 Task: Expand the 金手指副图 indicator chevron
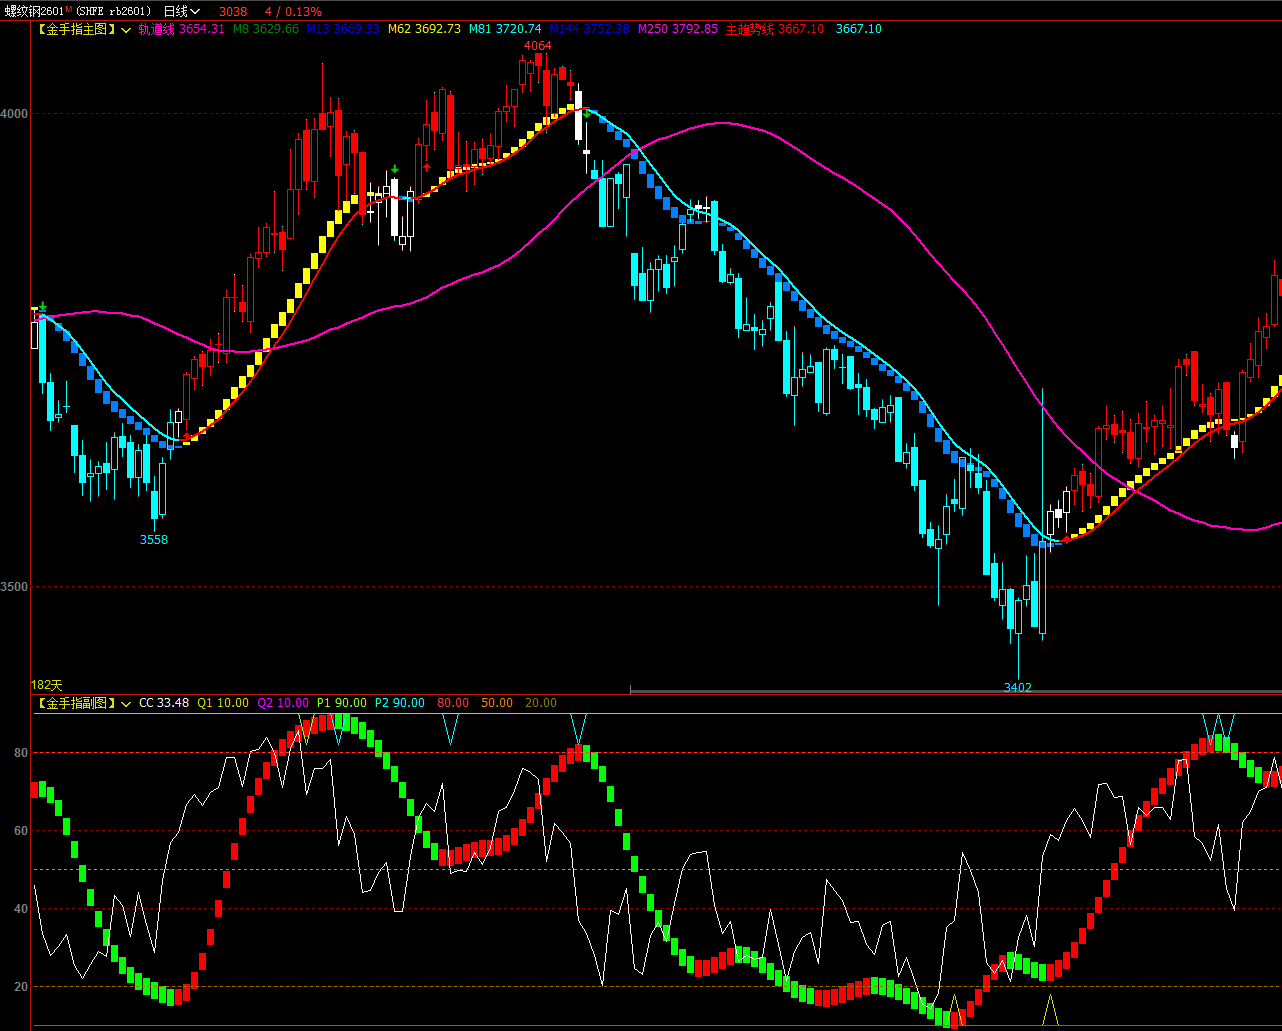click(x=127, y=704)
